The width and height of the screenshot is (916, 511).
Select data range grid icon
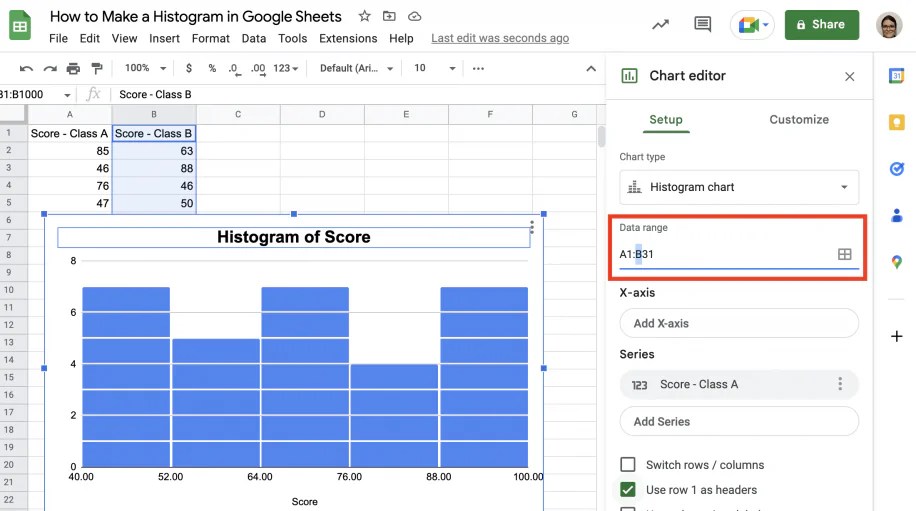pyautogui.click(x=845, y=254)
